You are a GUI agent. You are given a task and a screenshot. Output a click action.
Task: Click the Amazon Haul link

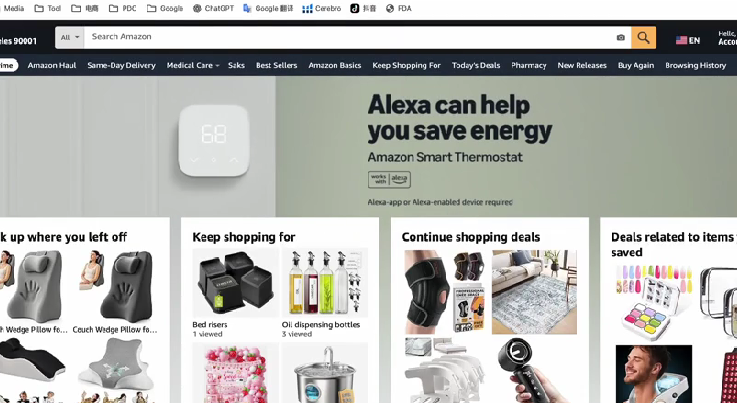pos(52,65)
